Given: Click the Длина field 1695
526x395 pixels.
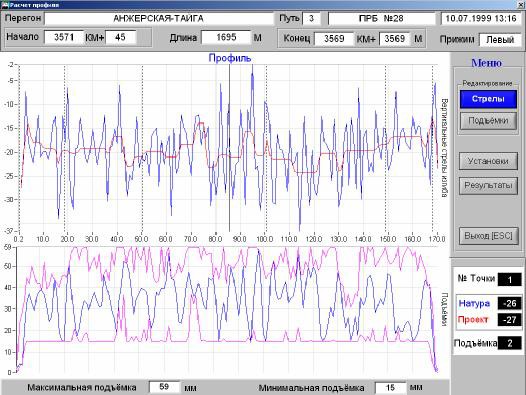Looking at the screenshot, I should [x=226, y=37].
